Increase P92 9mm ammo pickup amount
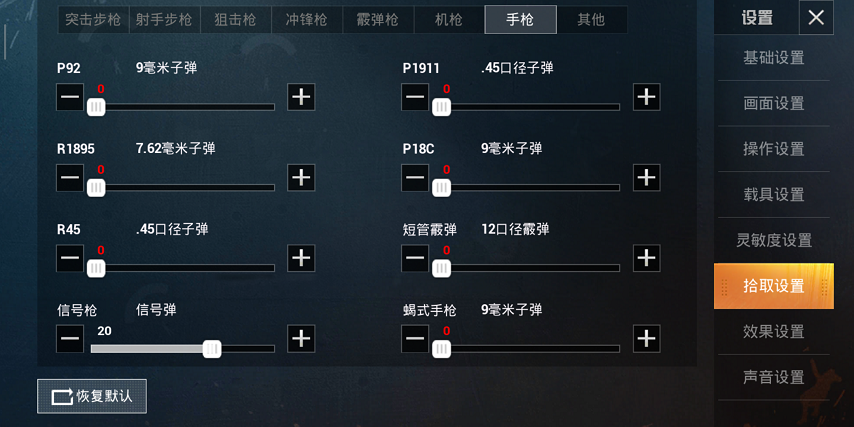Image resolution: width=854 pixels, height=427 pixels. 301,97
